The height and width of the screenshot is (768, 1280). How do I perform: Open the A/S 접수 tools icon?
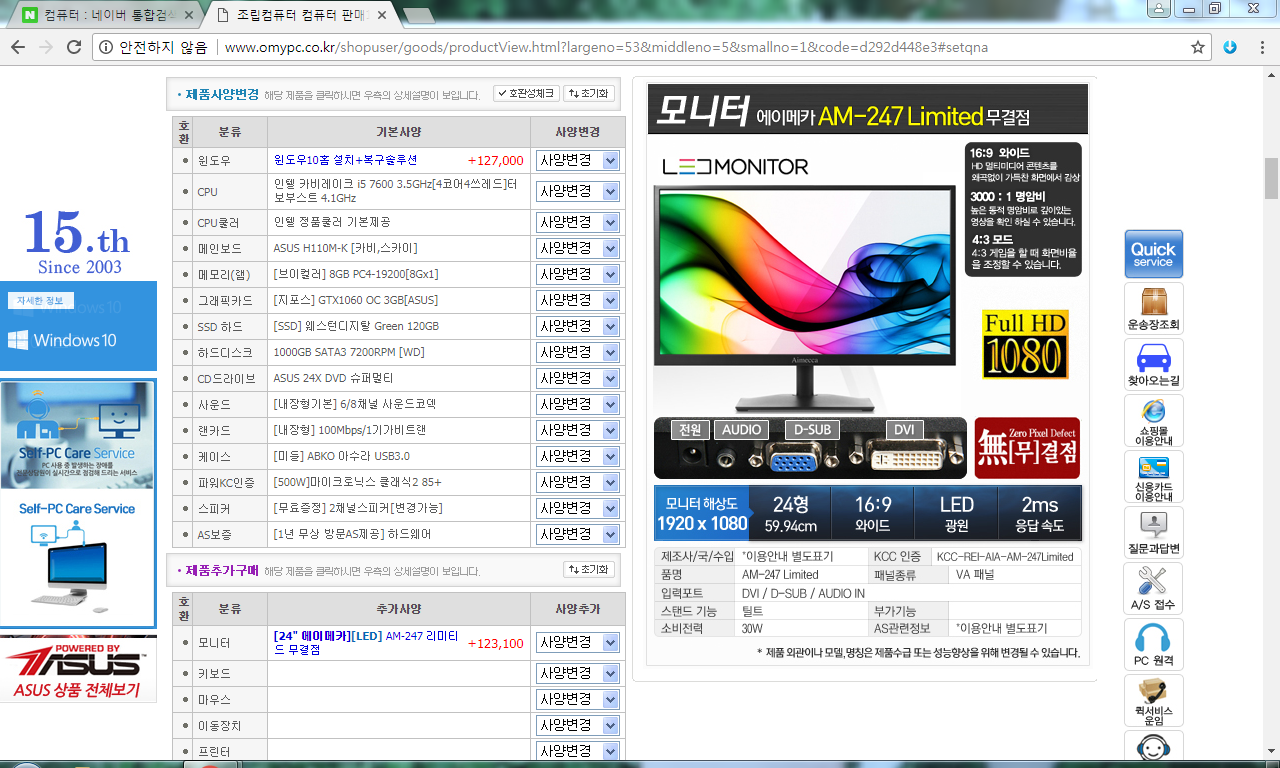coord(1153,588)
